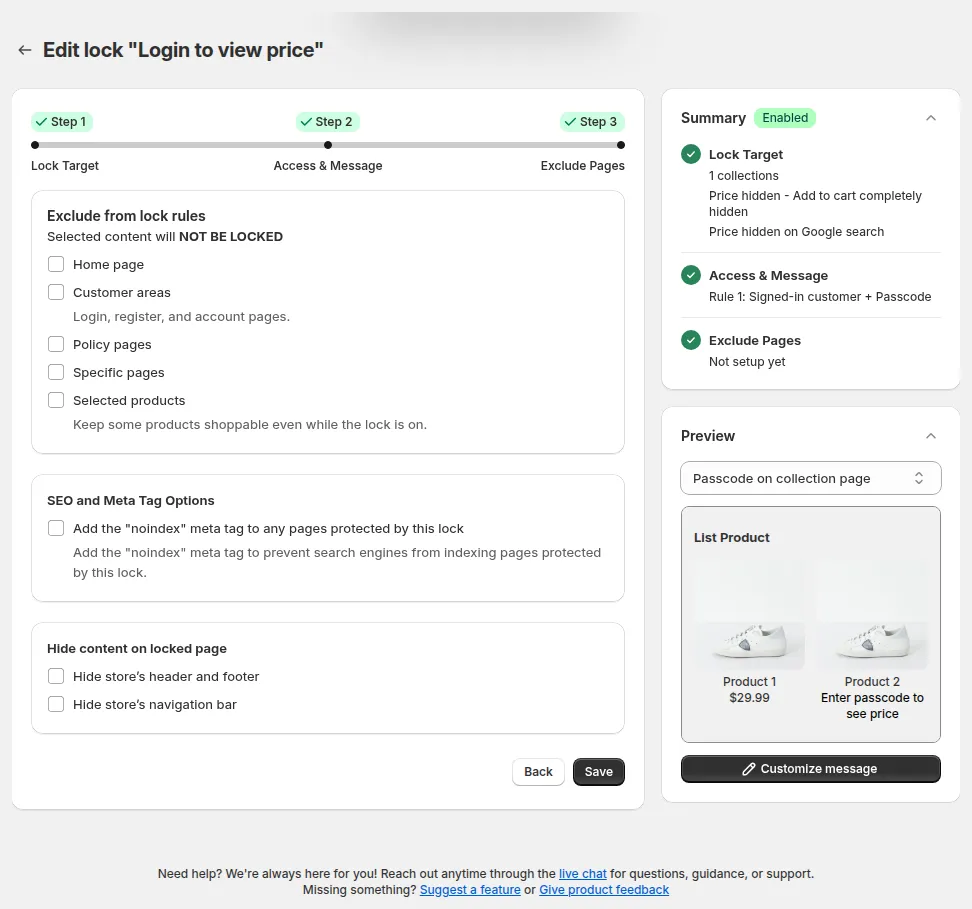This screenshot has height=909, width=972.
Task: Enable the noindex meta tag checkbox
Action: [56, 528]
